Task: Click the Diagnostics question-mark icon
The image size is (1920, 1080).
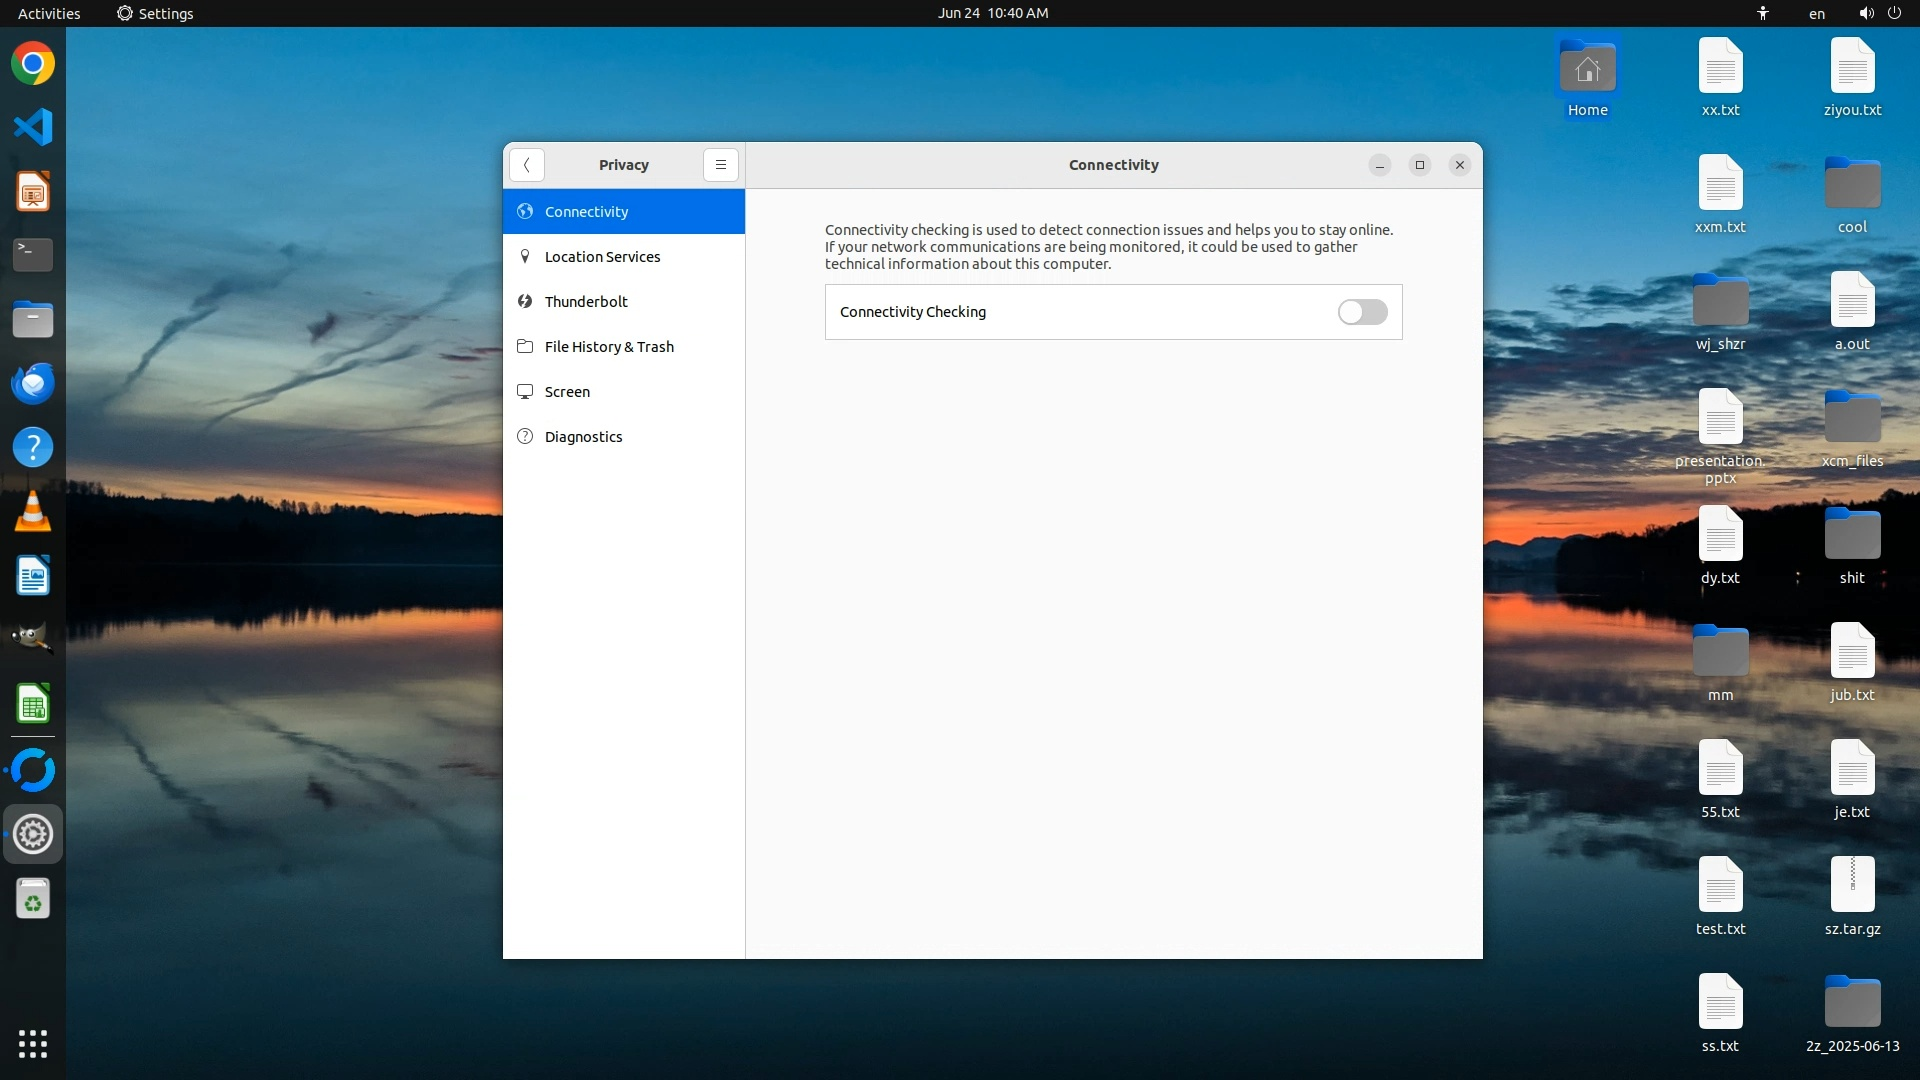Action: click(x=525, y=436)
